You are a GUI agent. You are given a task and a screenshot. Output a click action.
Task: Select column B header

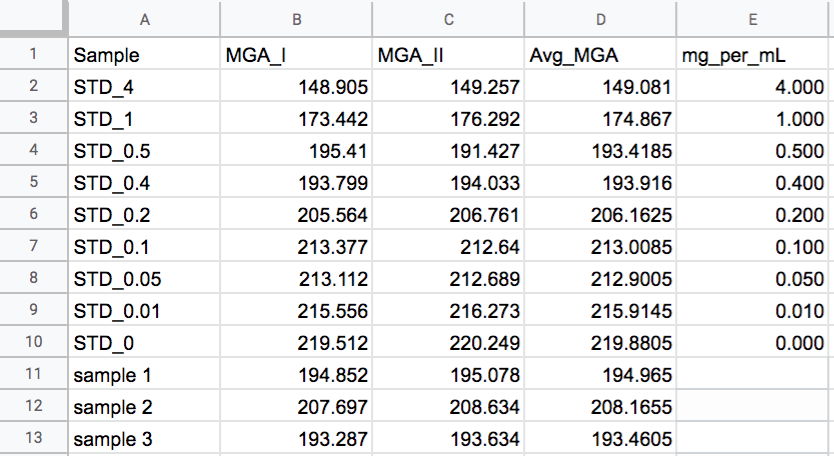click(x=298, y=19)
